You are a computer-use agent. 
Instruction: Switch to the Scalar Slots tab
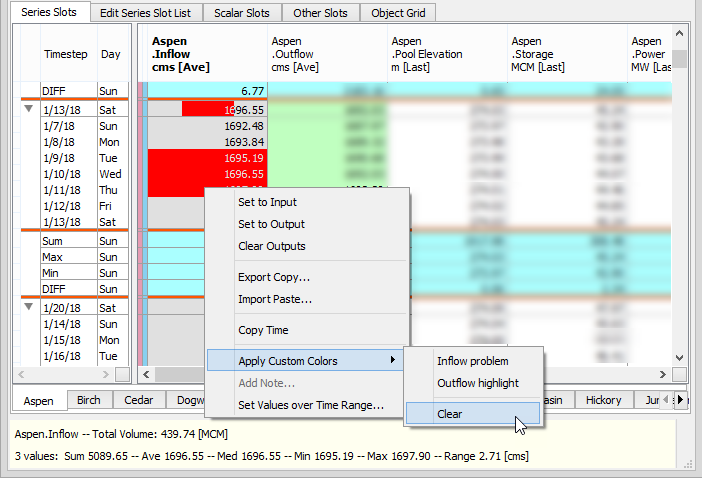242,13
